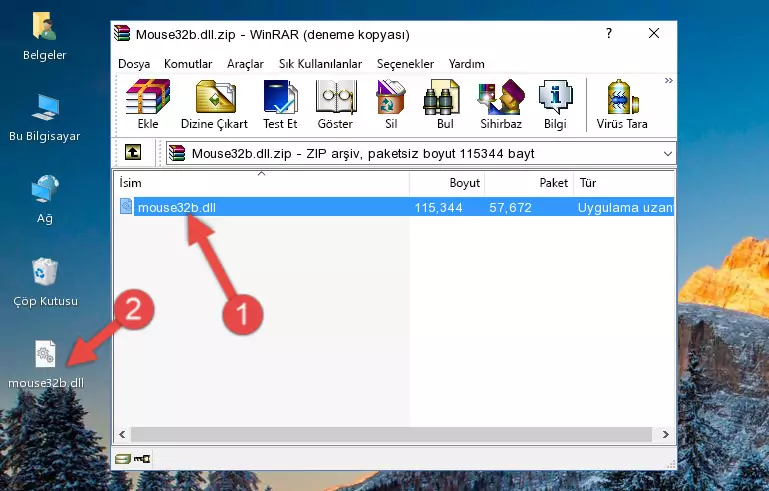Click the Sil delete icon
769x491 pixels.
tap(391, 104)
